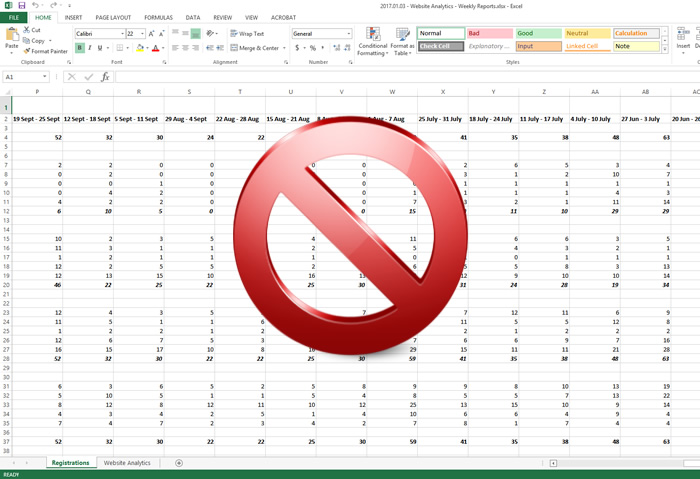The width and height of the screenshot is (700, 479).
Task: Click the Wrap Text button
Action: click(x=247, y=33)
